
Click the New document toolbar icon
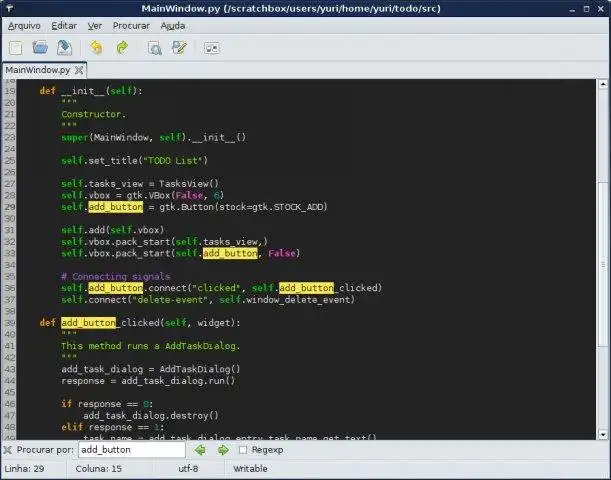[x=16, y=47]
